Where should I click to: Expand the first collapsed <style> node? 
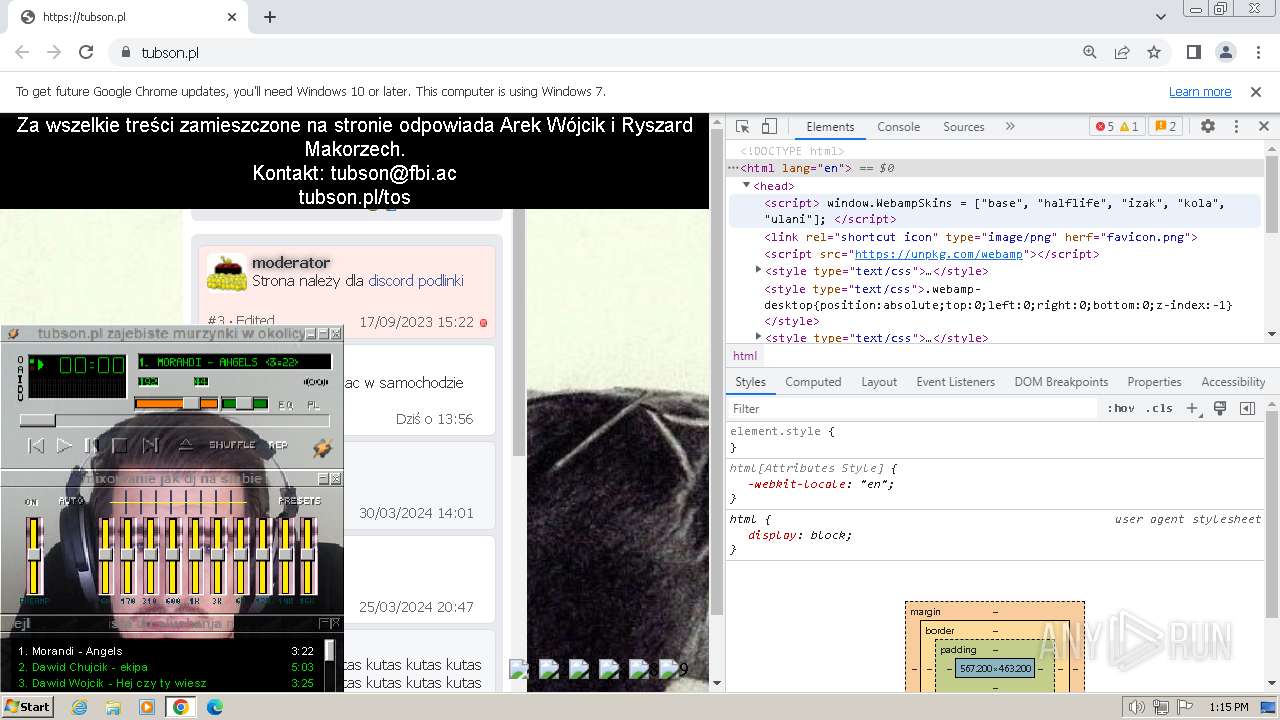pos(759,270)
